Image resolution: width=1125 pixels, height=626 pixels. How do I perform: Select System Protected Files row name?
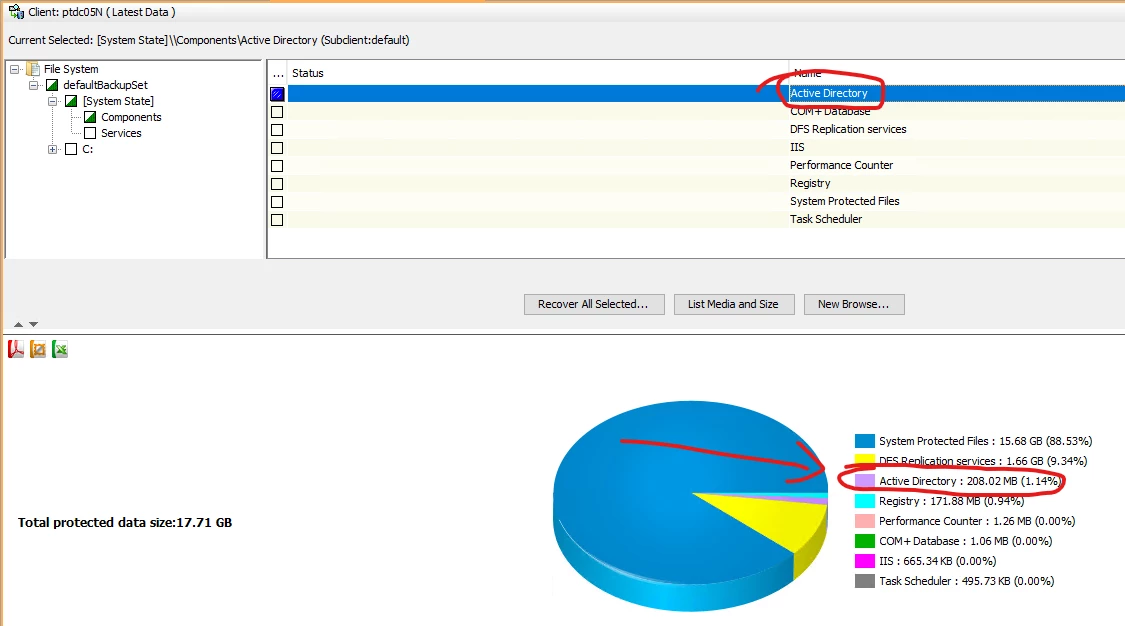click(x=844, y=201)
